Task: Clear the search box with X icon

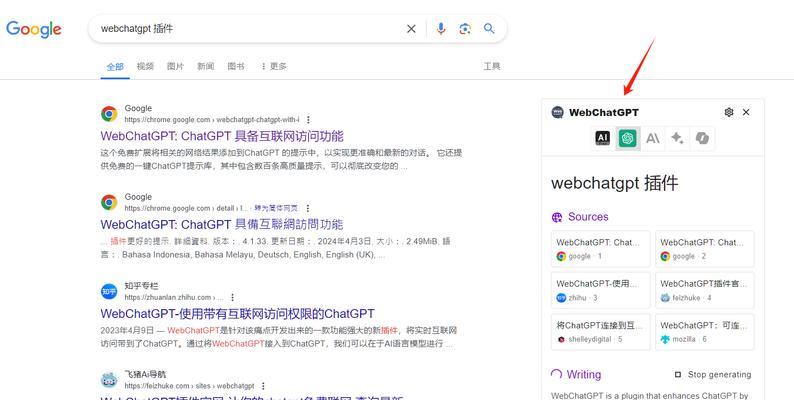Action: [x=411, y=29]
